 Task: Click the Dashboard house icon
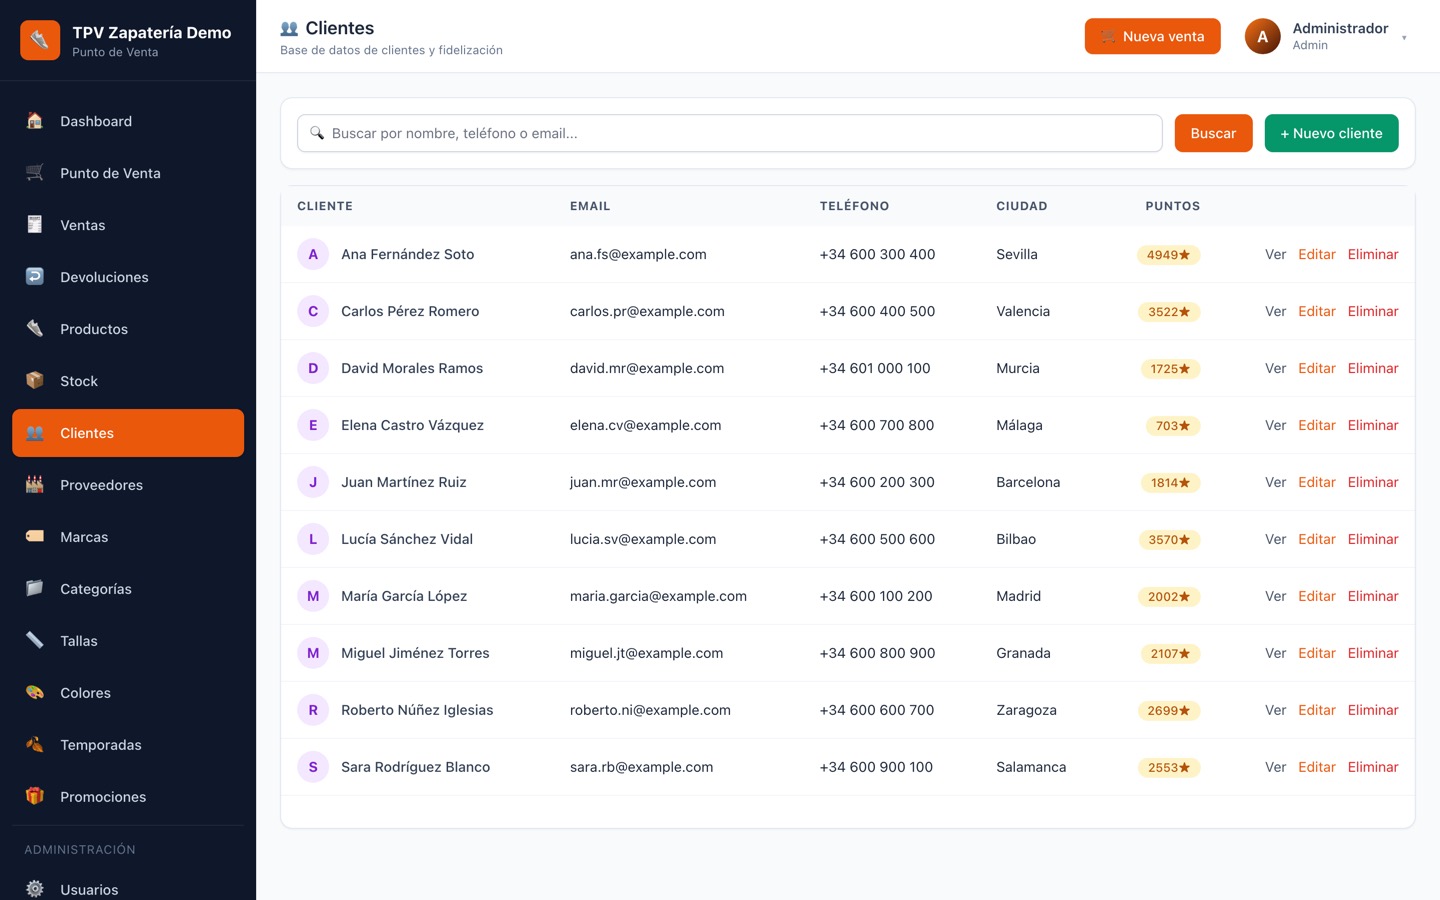pyautogui.click(x=35, y=121)
